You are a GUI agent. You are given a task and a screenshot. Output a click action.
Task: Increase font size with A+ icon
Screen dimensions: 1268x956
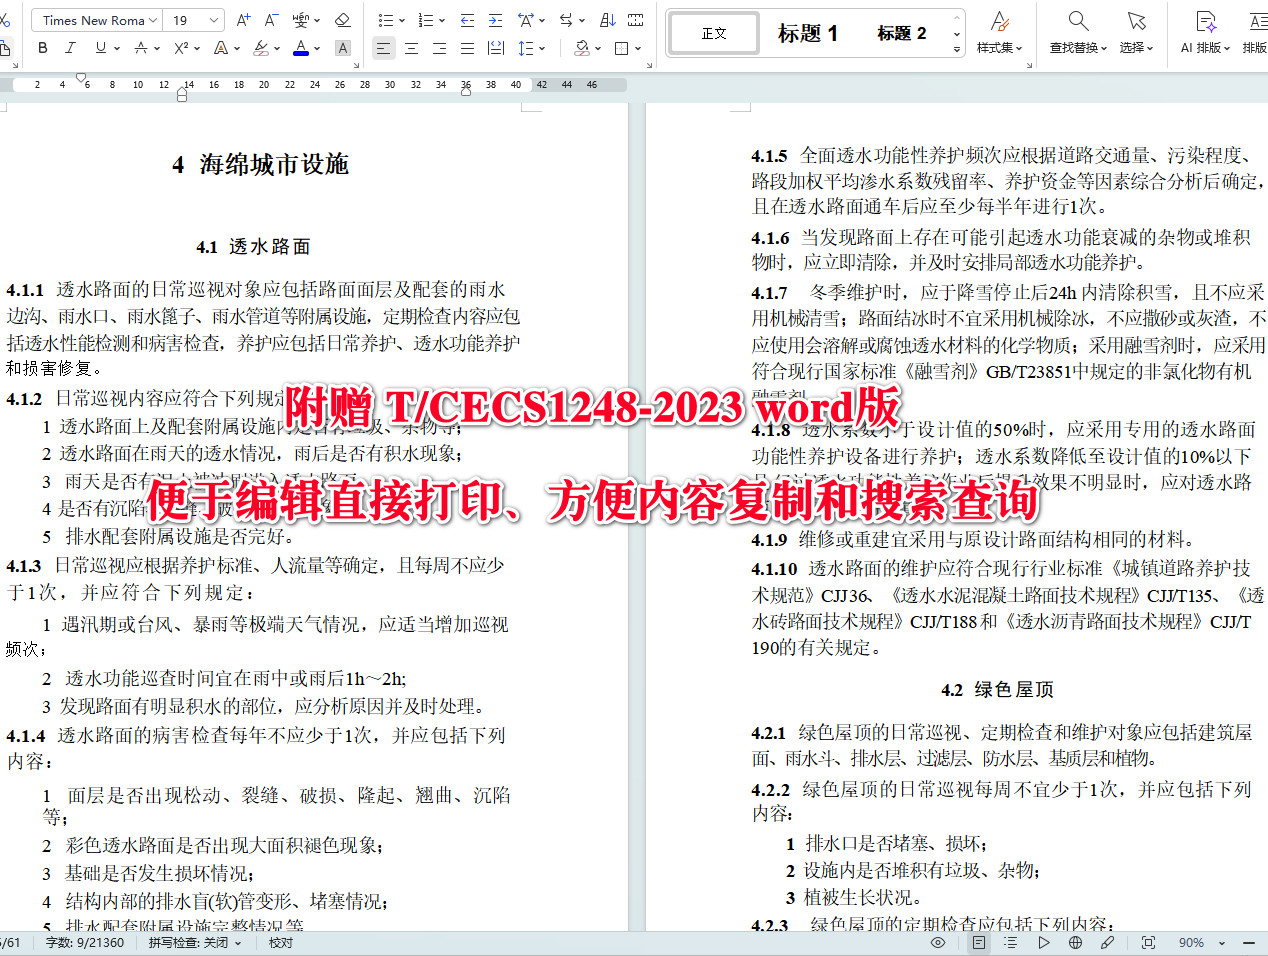244,20
